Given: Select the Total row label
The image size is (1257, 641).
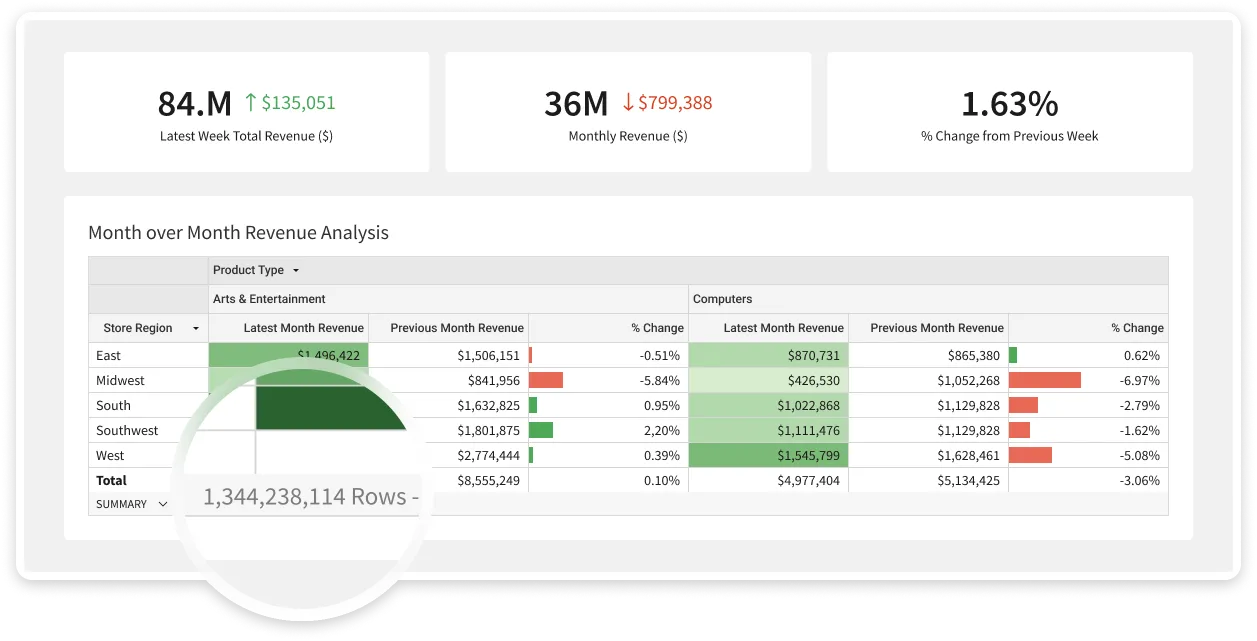Looking at the screenshot, I should [x=113, y=480].
